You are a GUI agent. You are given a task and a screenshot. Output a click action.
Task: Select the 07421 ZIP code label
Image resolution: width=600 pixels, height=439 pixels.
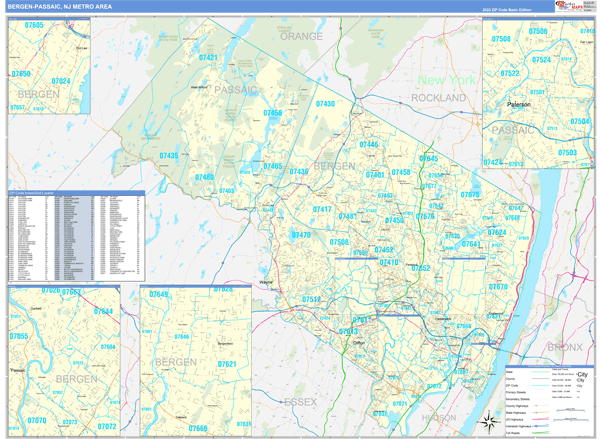(x=208, y=58)
